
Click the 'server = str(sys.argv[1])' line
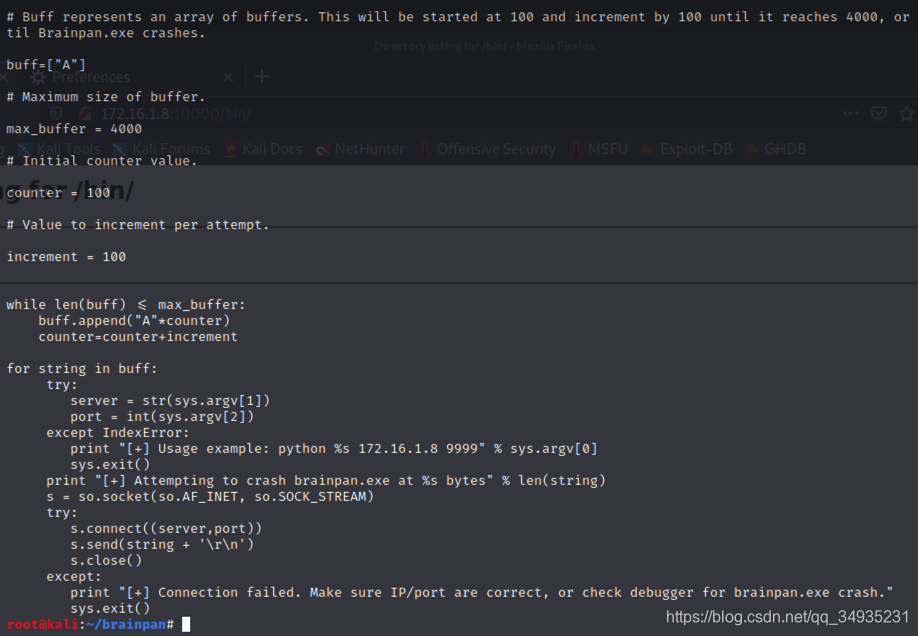click(170, 401)
